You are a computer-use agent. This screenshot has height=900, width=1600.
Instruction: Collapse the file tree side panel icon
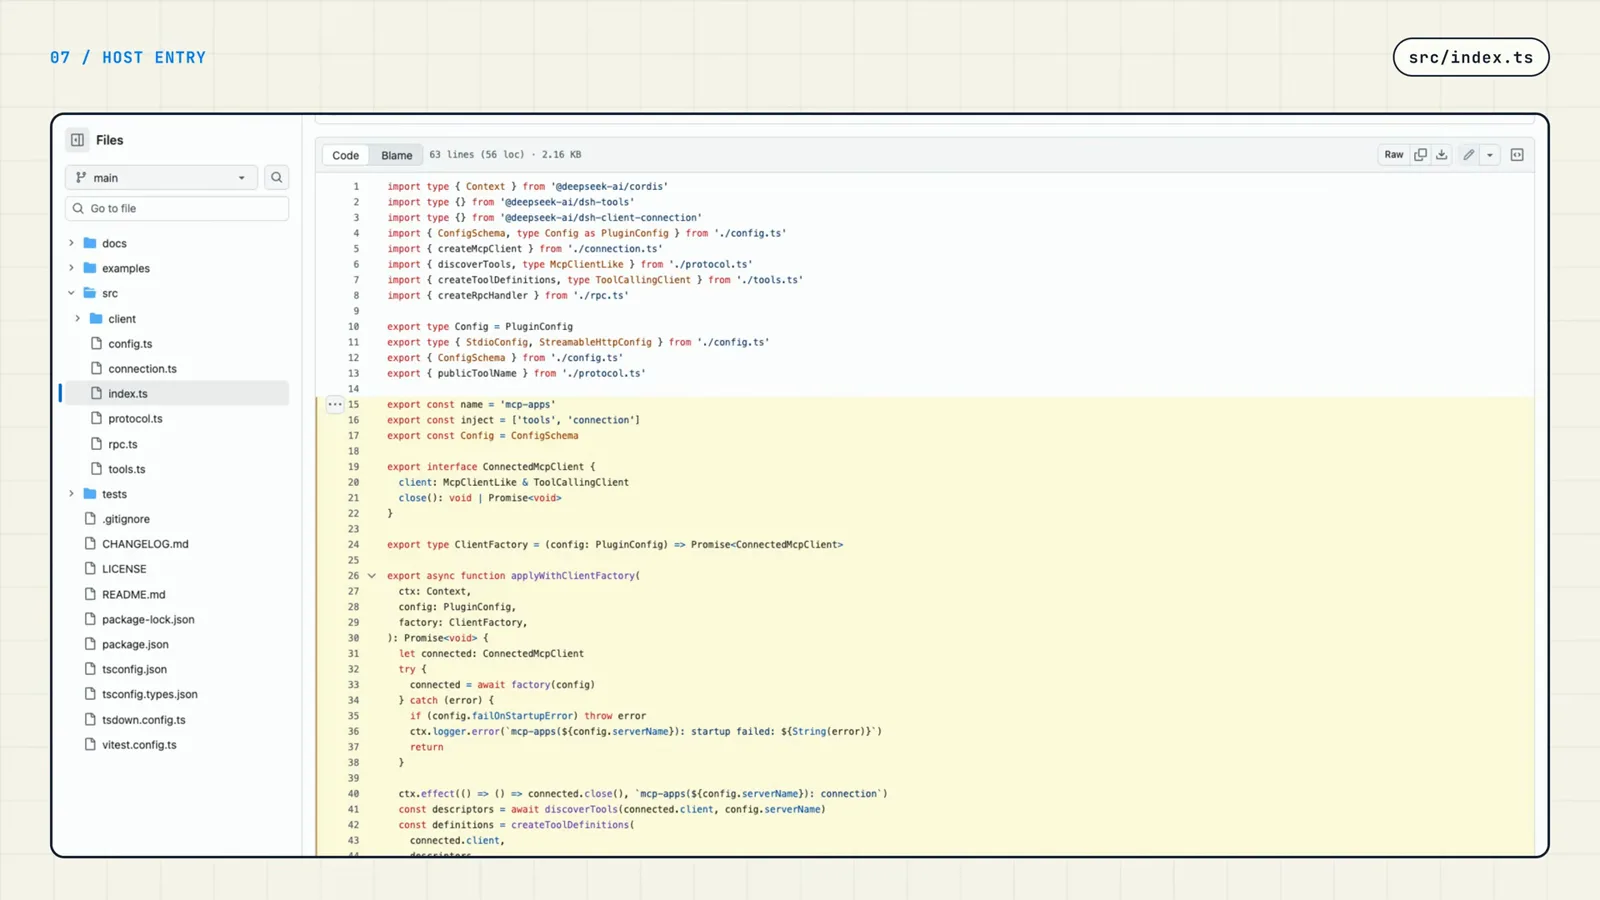pos(77,140)
